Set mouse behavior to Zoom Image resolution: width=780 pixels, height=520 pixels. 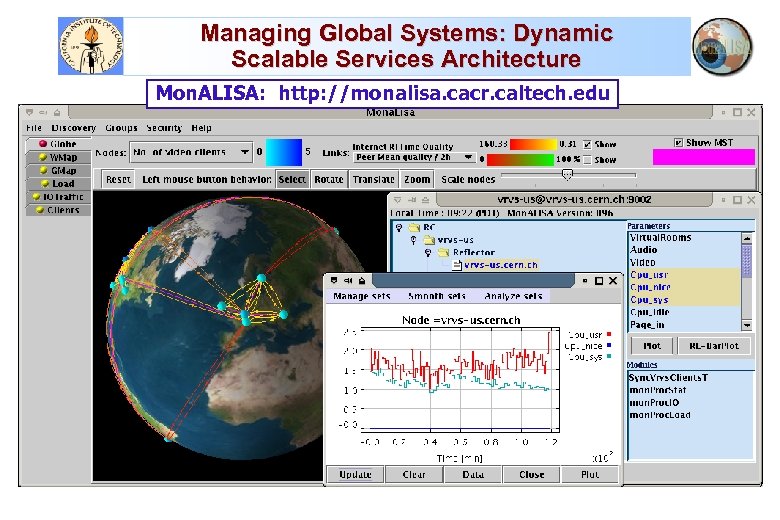pos(417,180)
